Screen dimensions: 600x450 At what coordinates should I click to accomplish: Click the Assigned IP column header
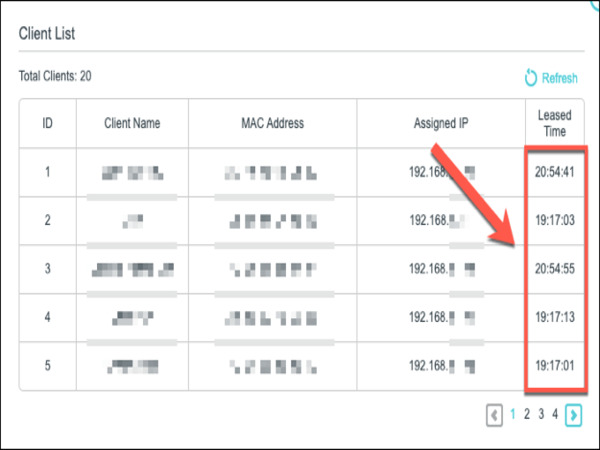tap(441, 124)
